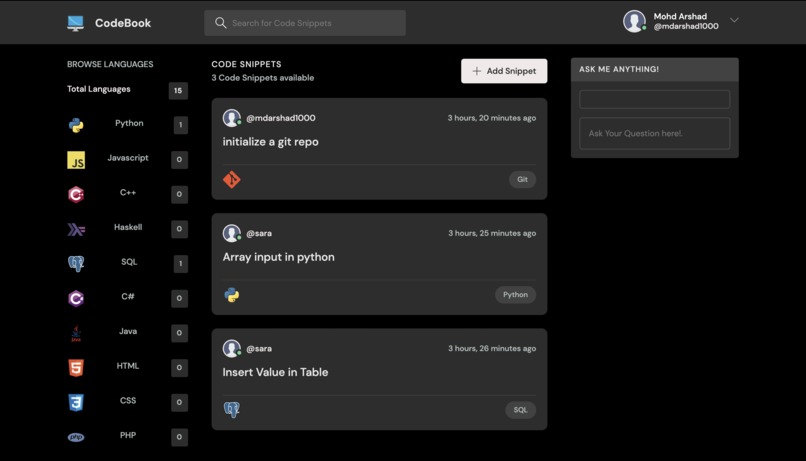Click the 3 hours, 20 minutes ago timestamp
Image resolution: width=806 pixels, height=461 pixels.
491,118
